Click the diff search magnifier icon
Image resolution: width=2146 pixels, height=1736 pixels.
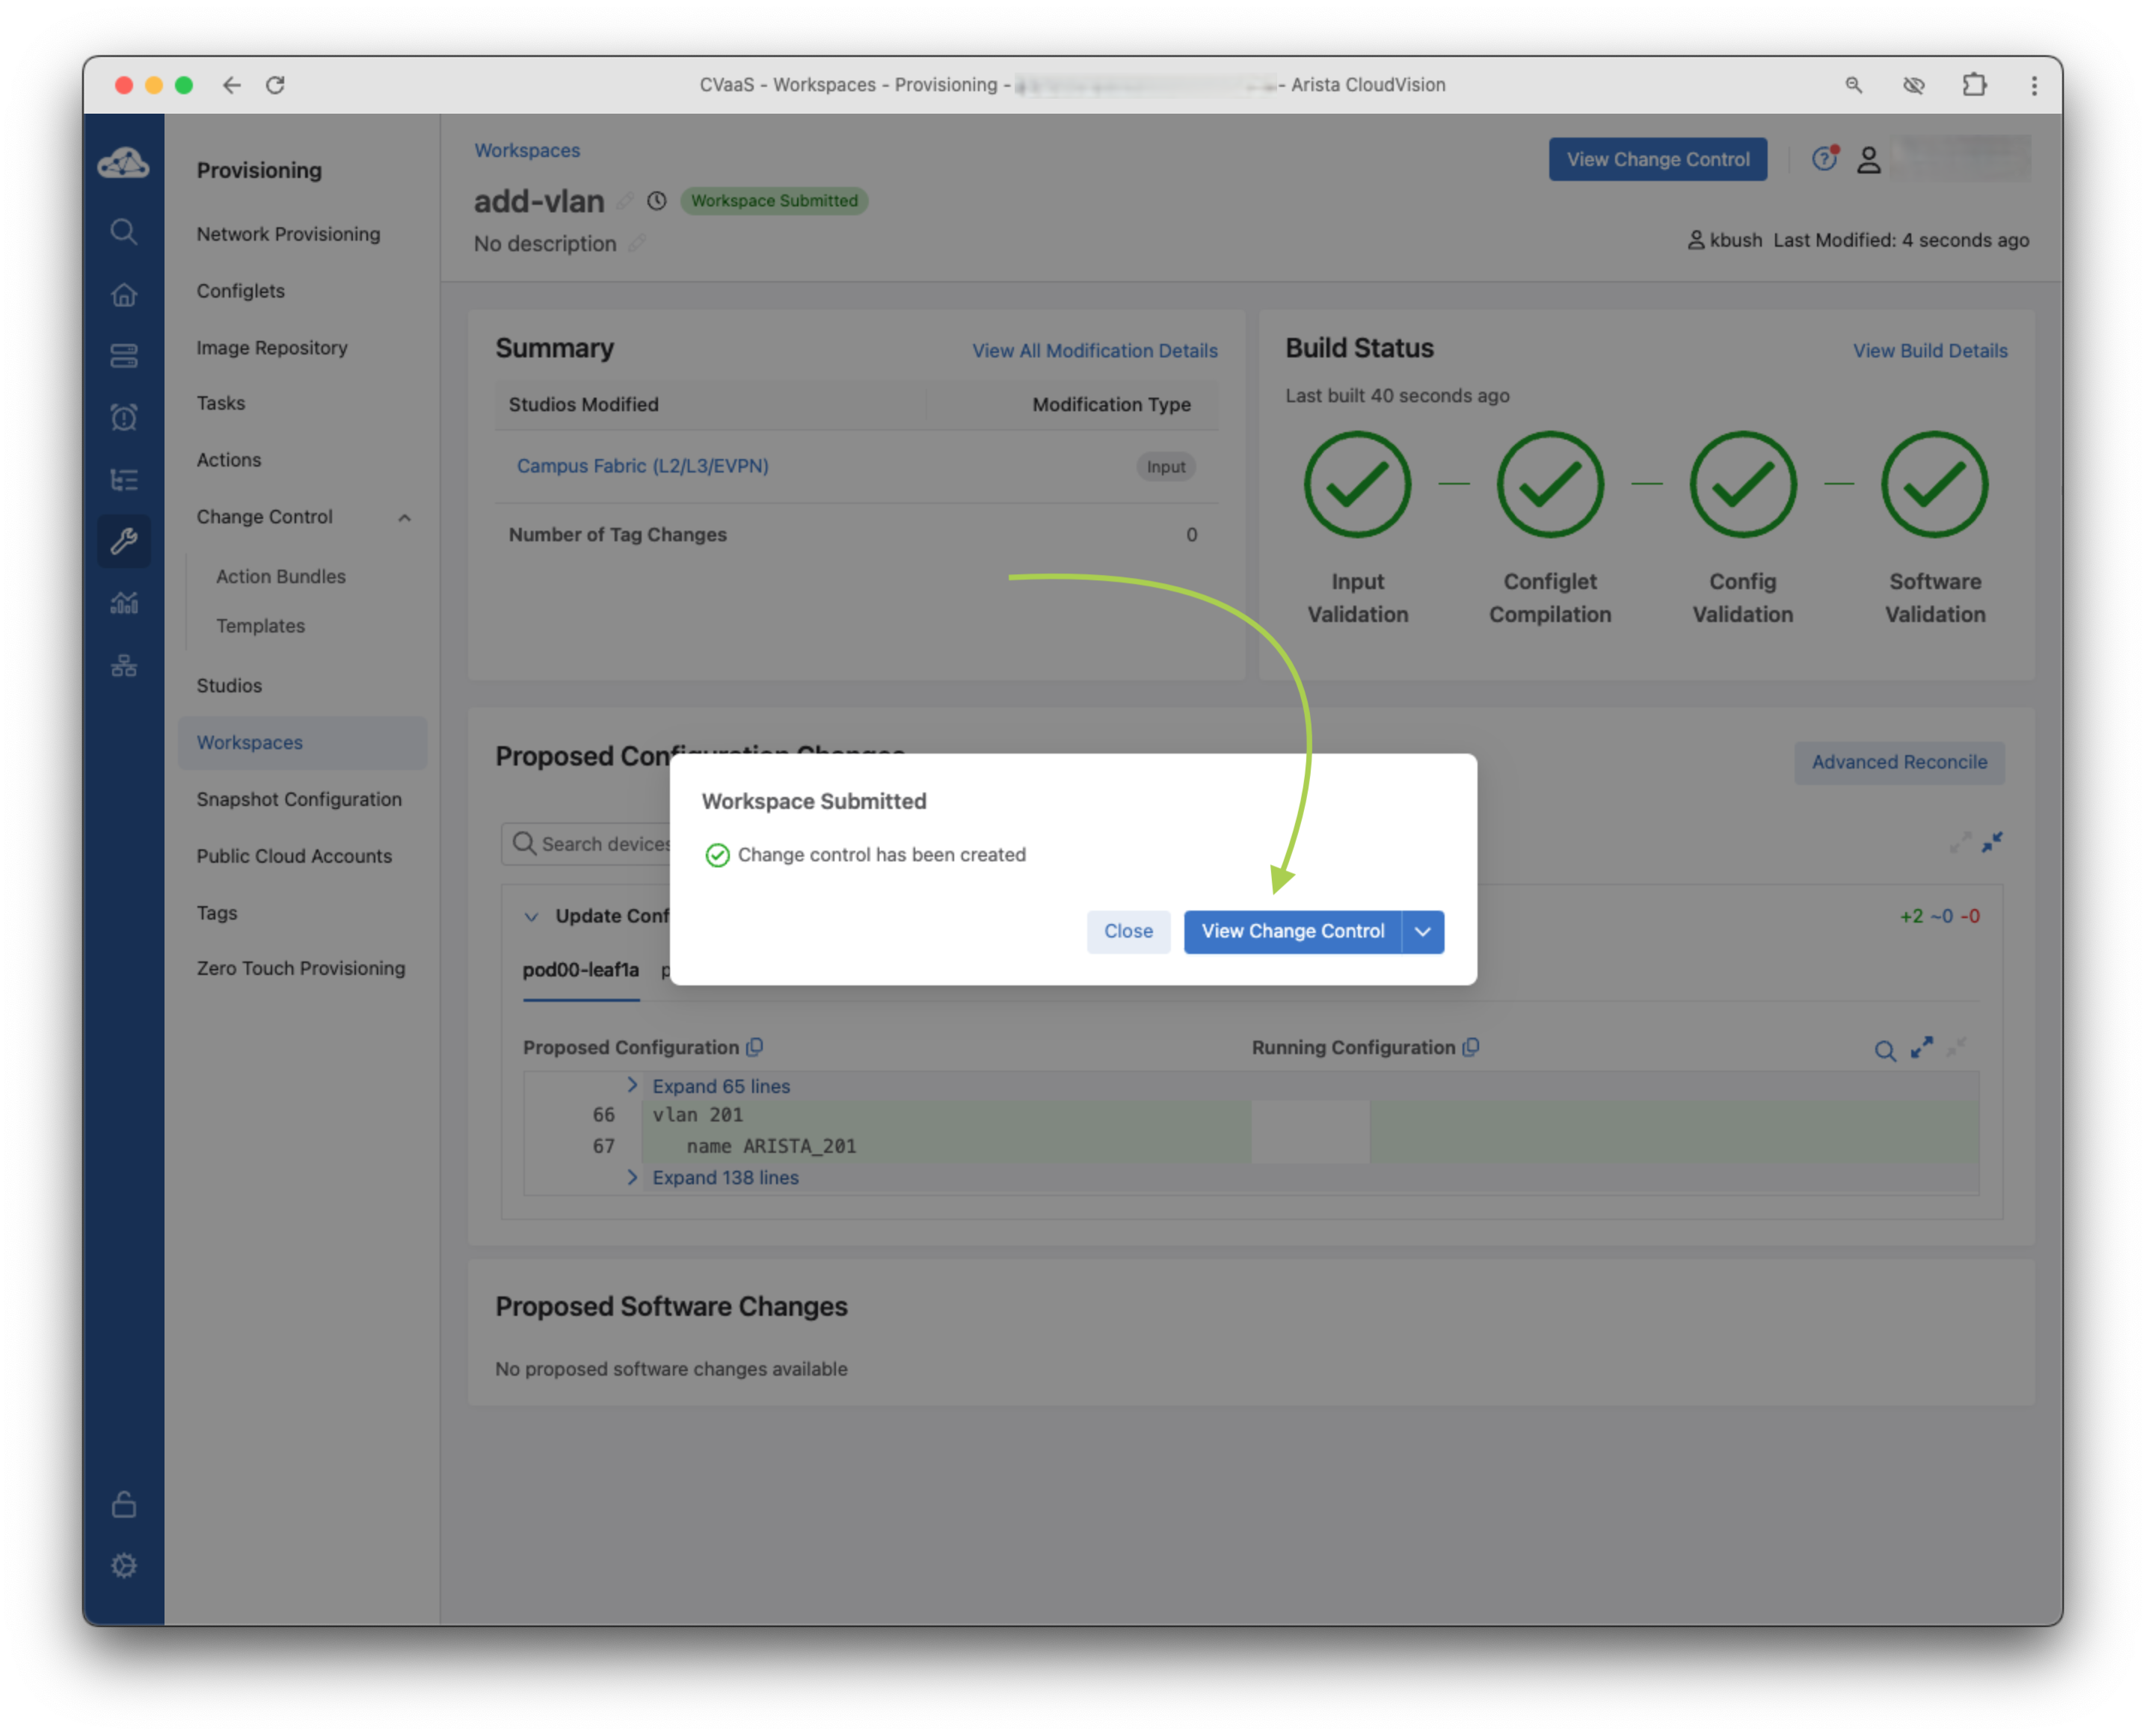[x=1884, y=1050]
